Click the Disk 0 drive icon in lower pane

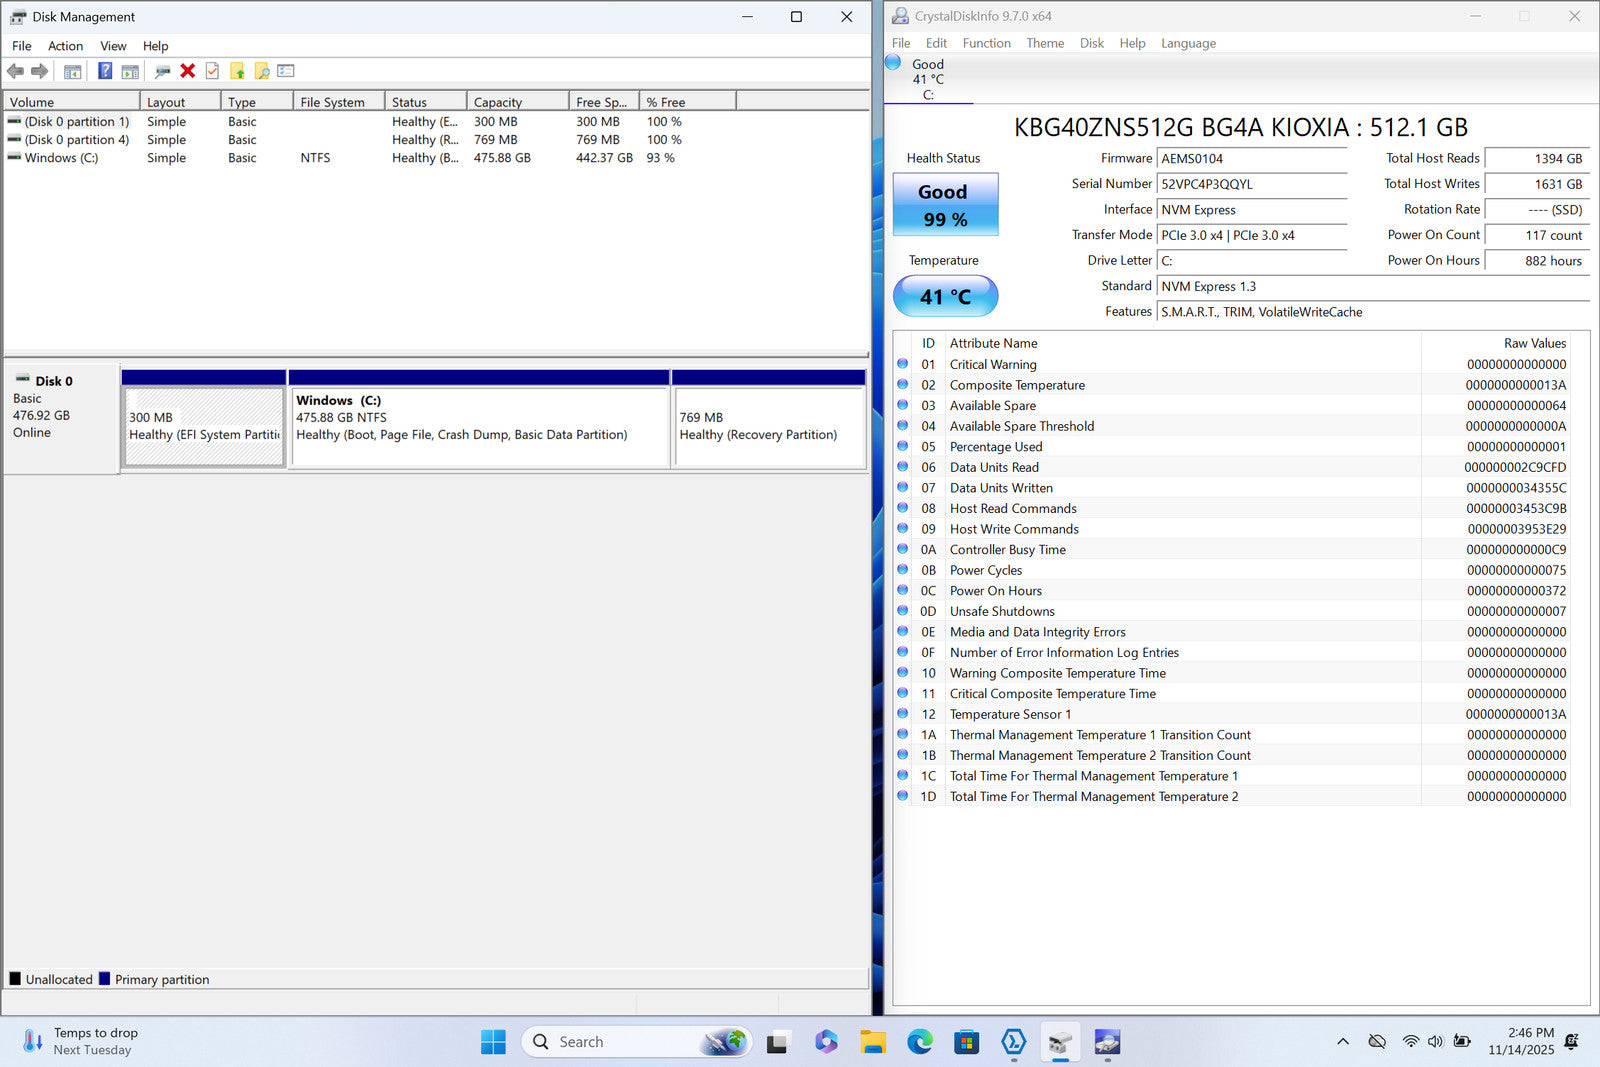click(x=22, y=380)
